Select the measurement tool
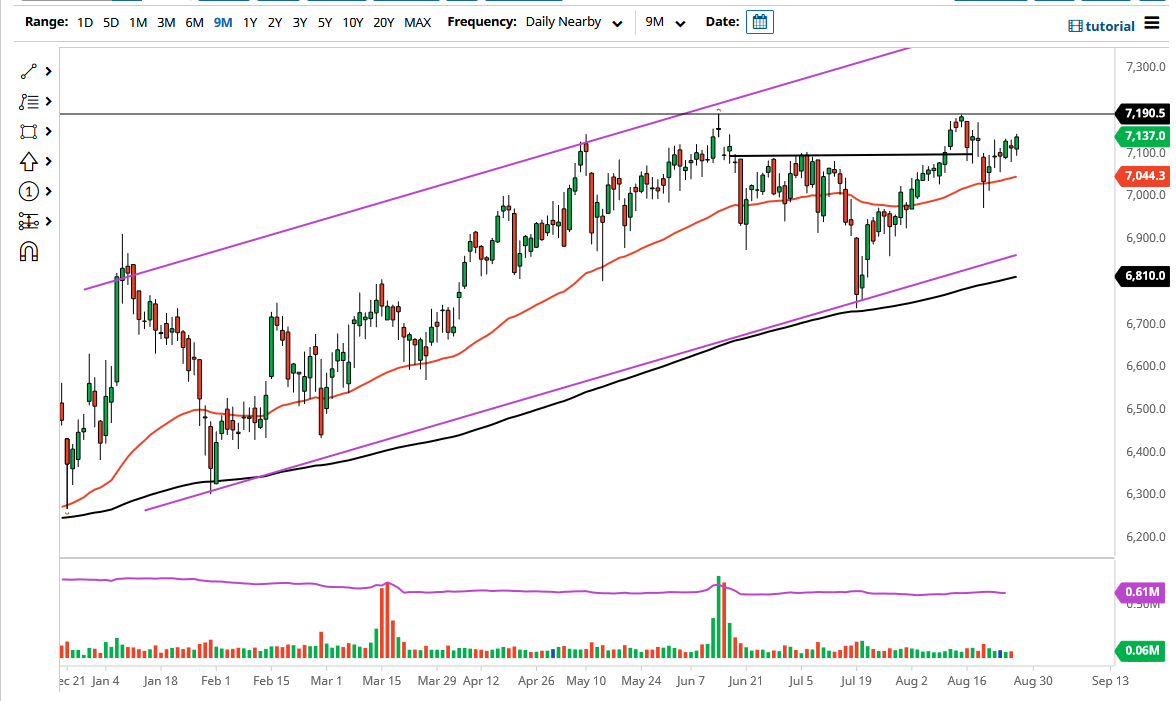This screenshot has height=701, width=1176. [26, 221]
